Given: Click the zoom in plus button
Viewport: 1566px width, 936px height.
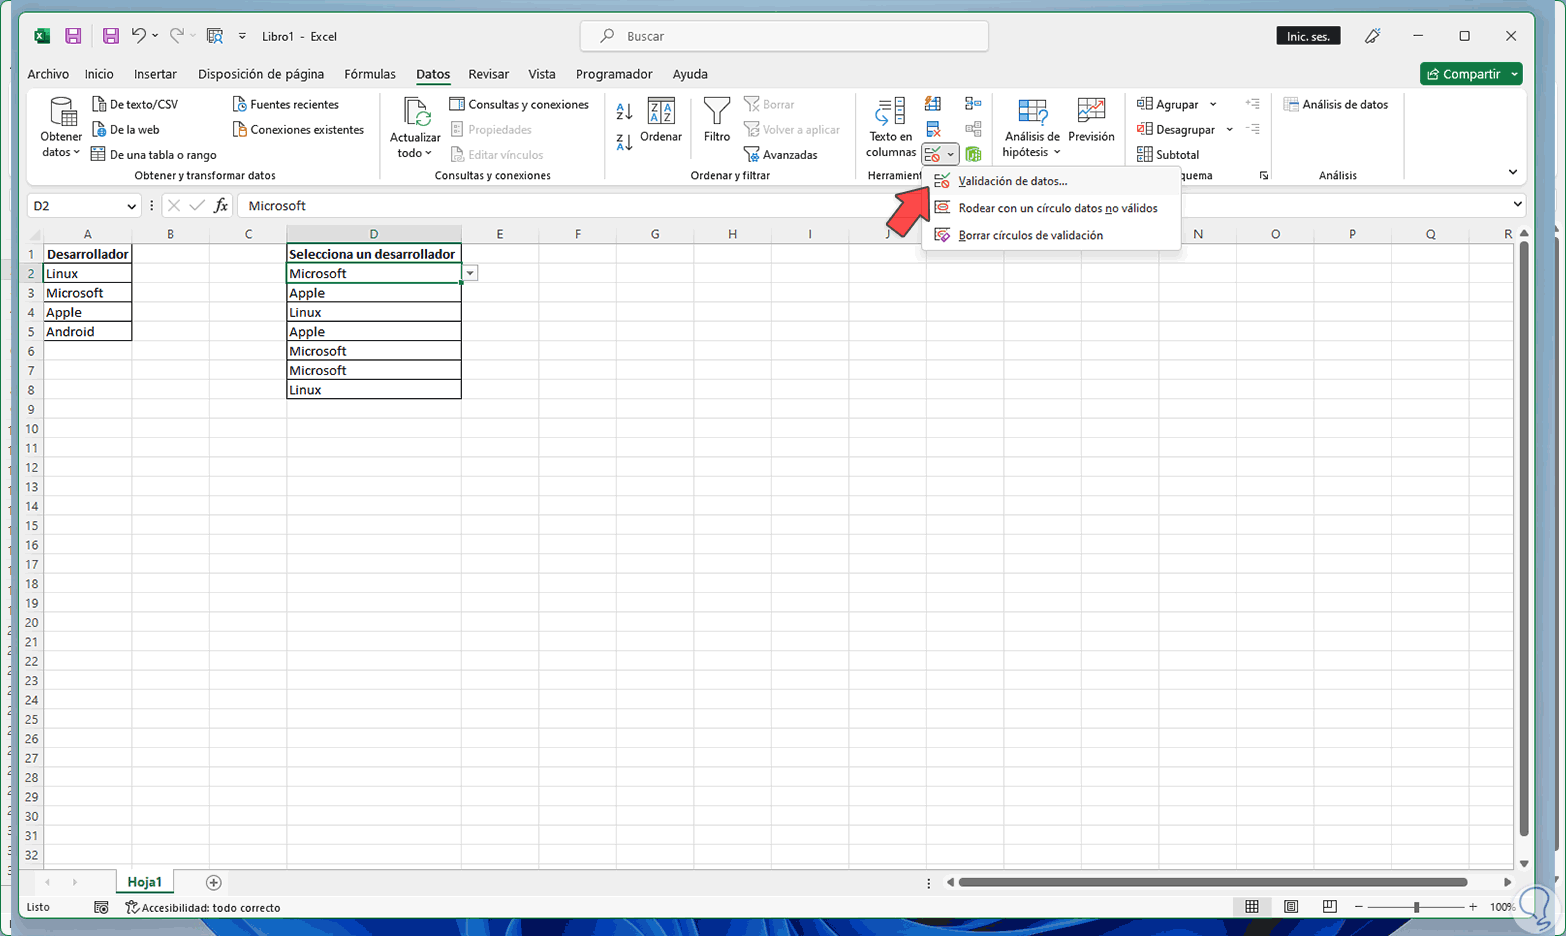Looking at the screenshot, I should pyautogui.click(x=1473, y=907).
